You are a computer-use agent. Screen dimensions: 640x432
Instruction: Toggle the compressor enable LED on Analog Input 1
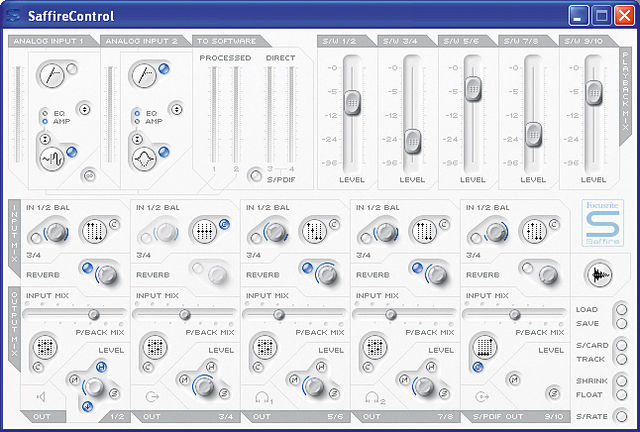[x=72, y=69]
